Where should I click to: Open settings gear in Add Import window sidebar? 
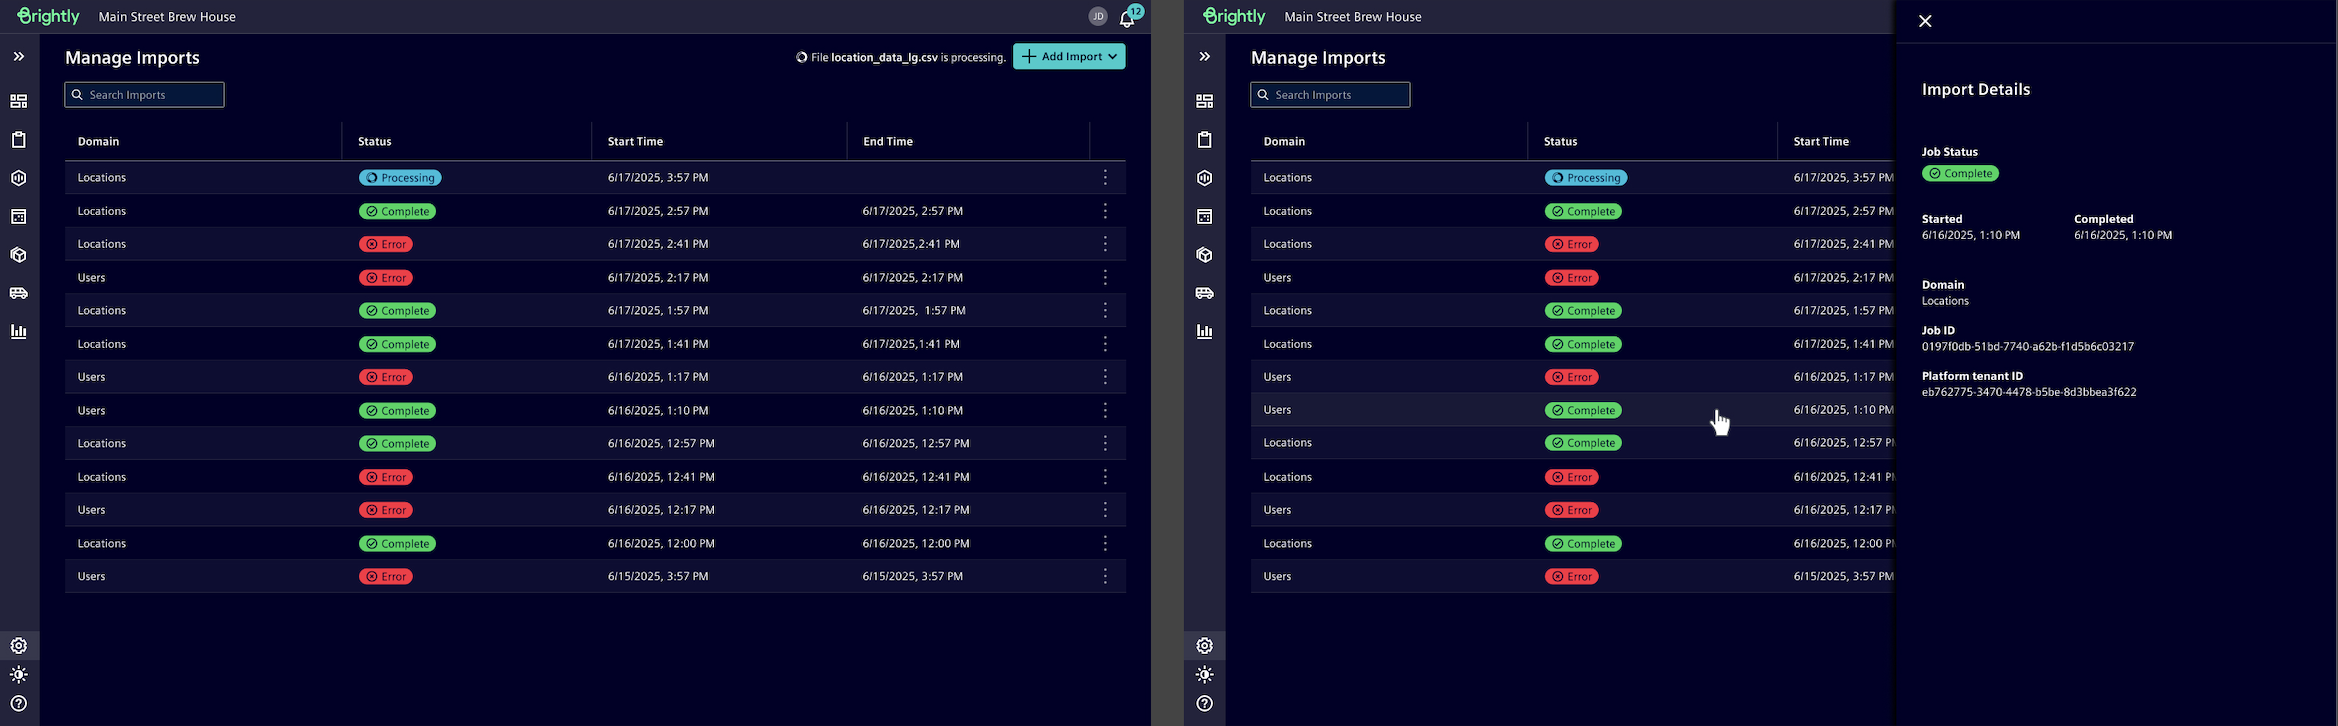coord(19,646)
